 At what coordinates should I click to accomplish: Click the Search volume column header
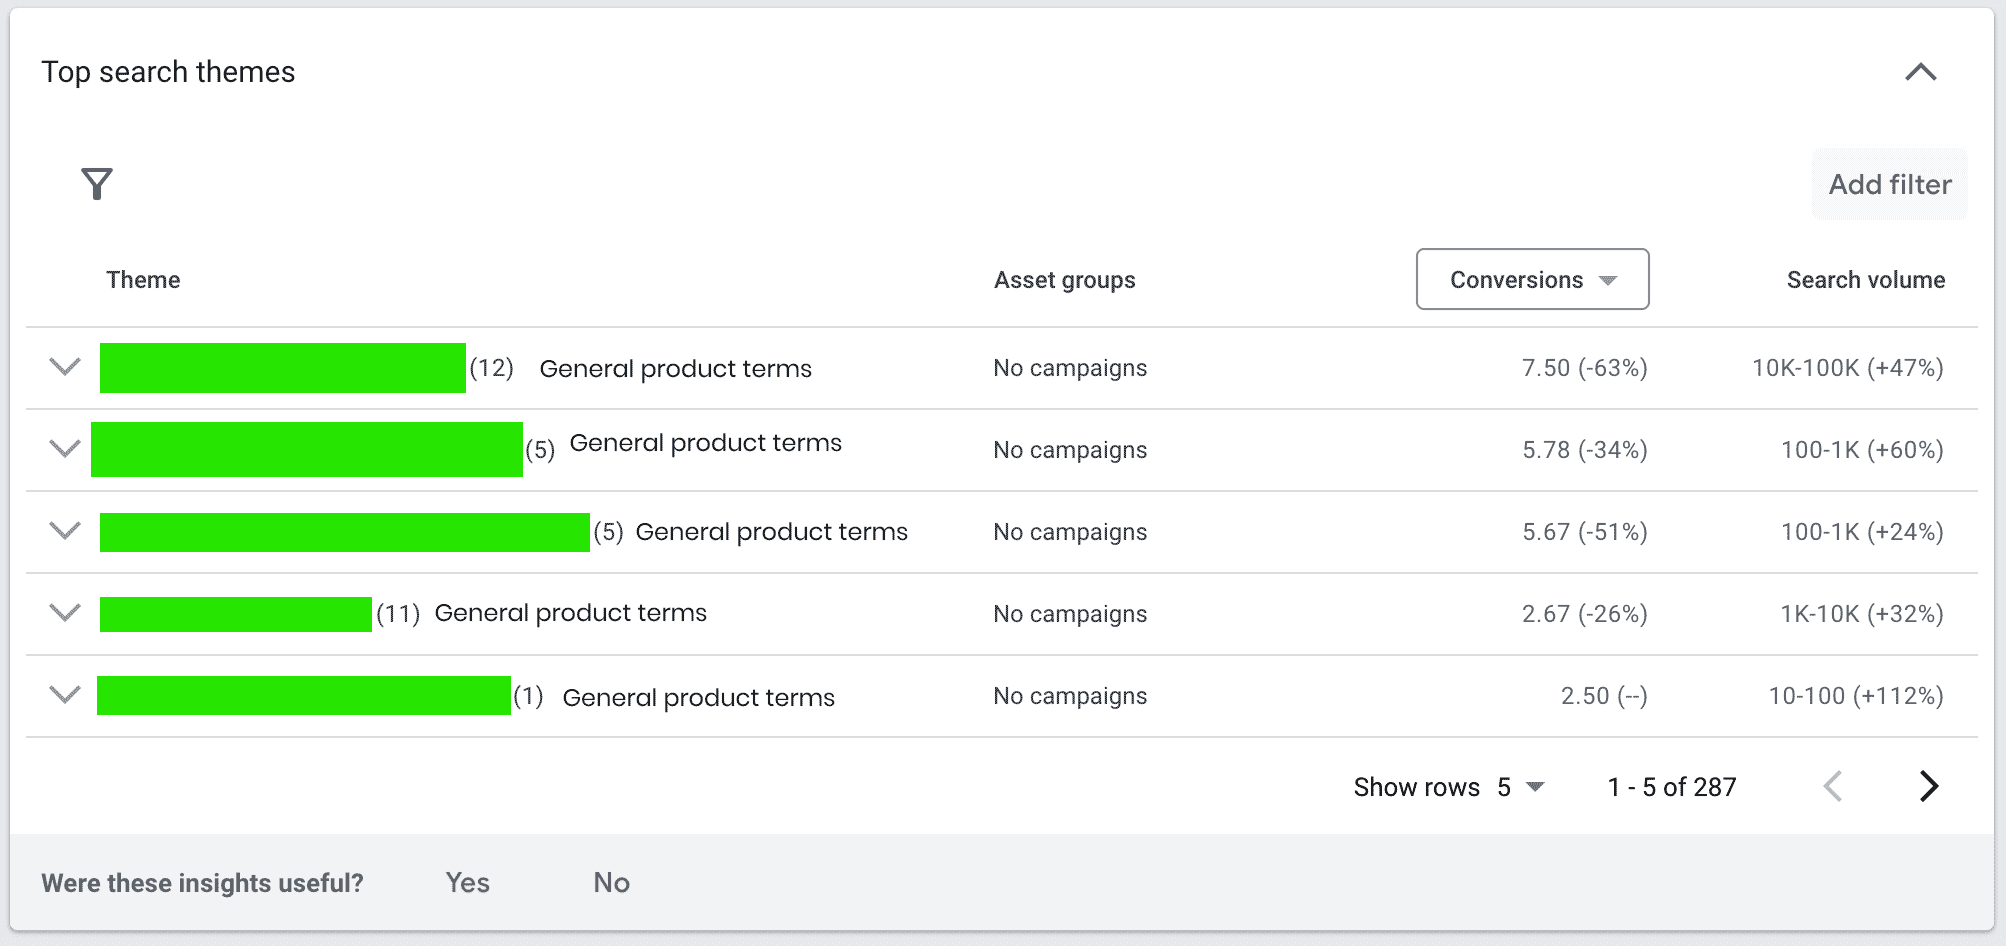(1865, 280)
